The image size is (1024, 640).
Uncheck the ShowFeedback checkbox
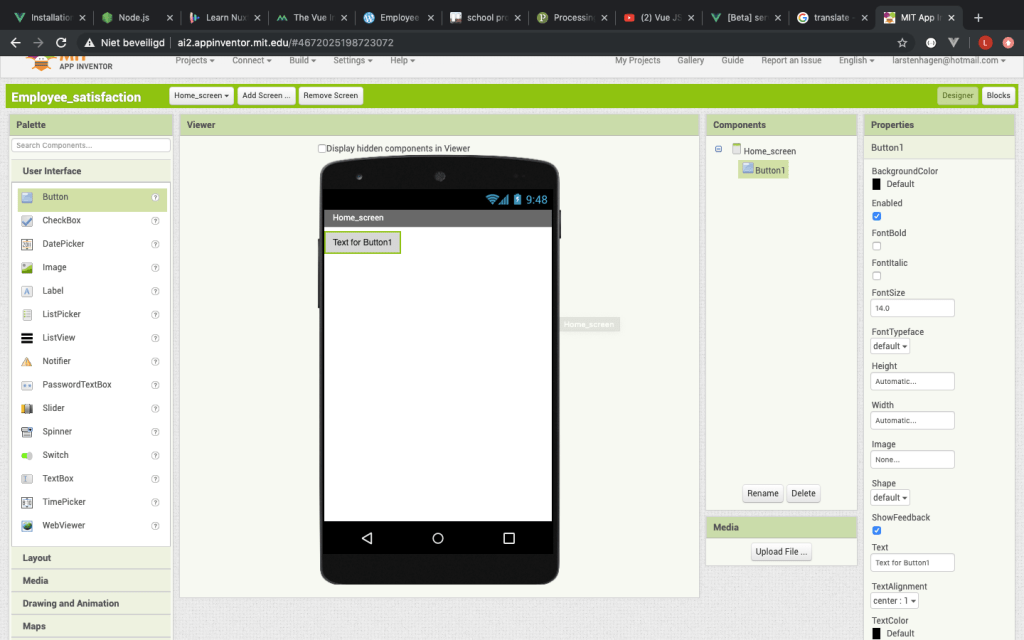tap(877, 530)
